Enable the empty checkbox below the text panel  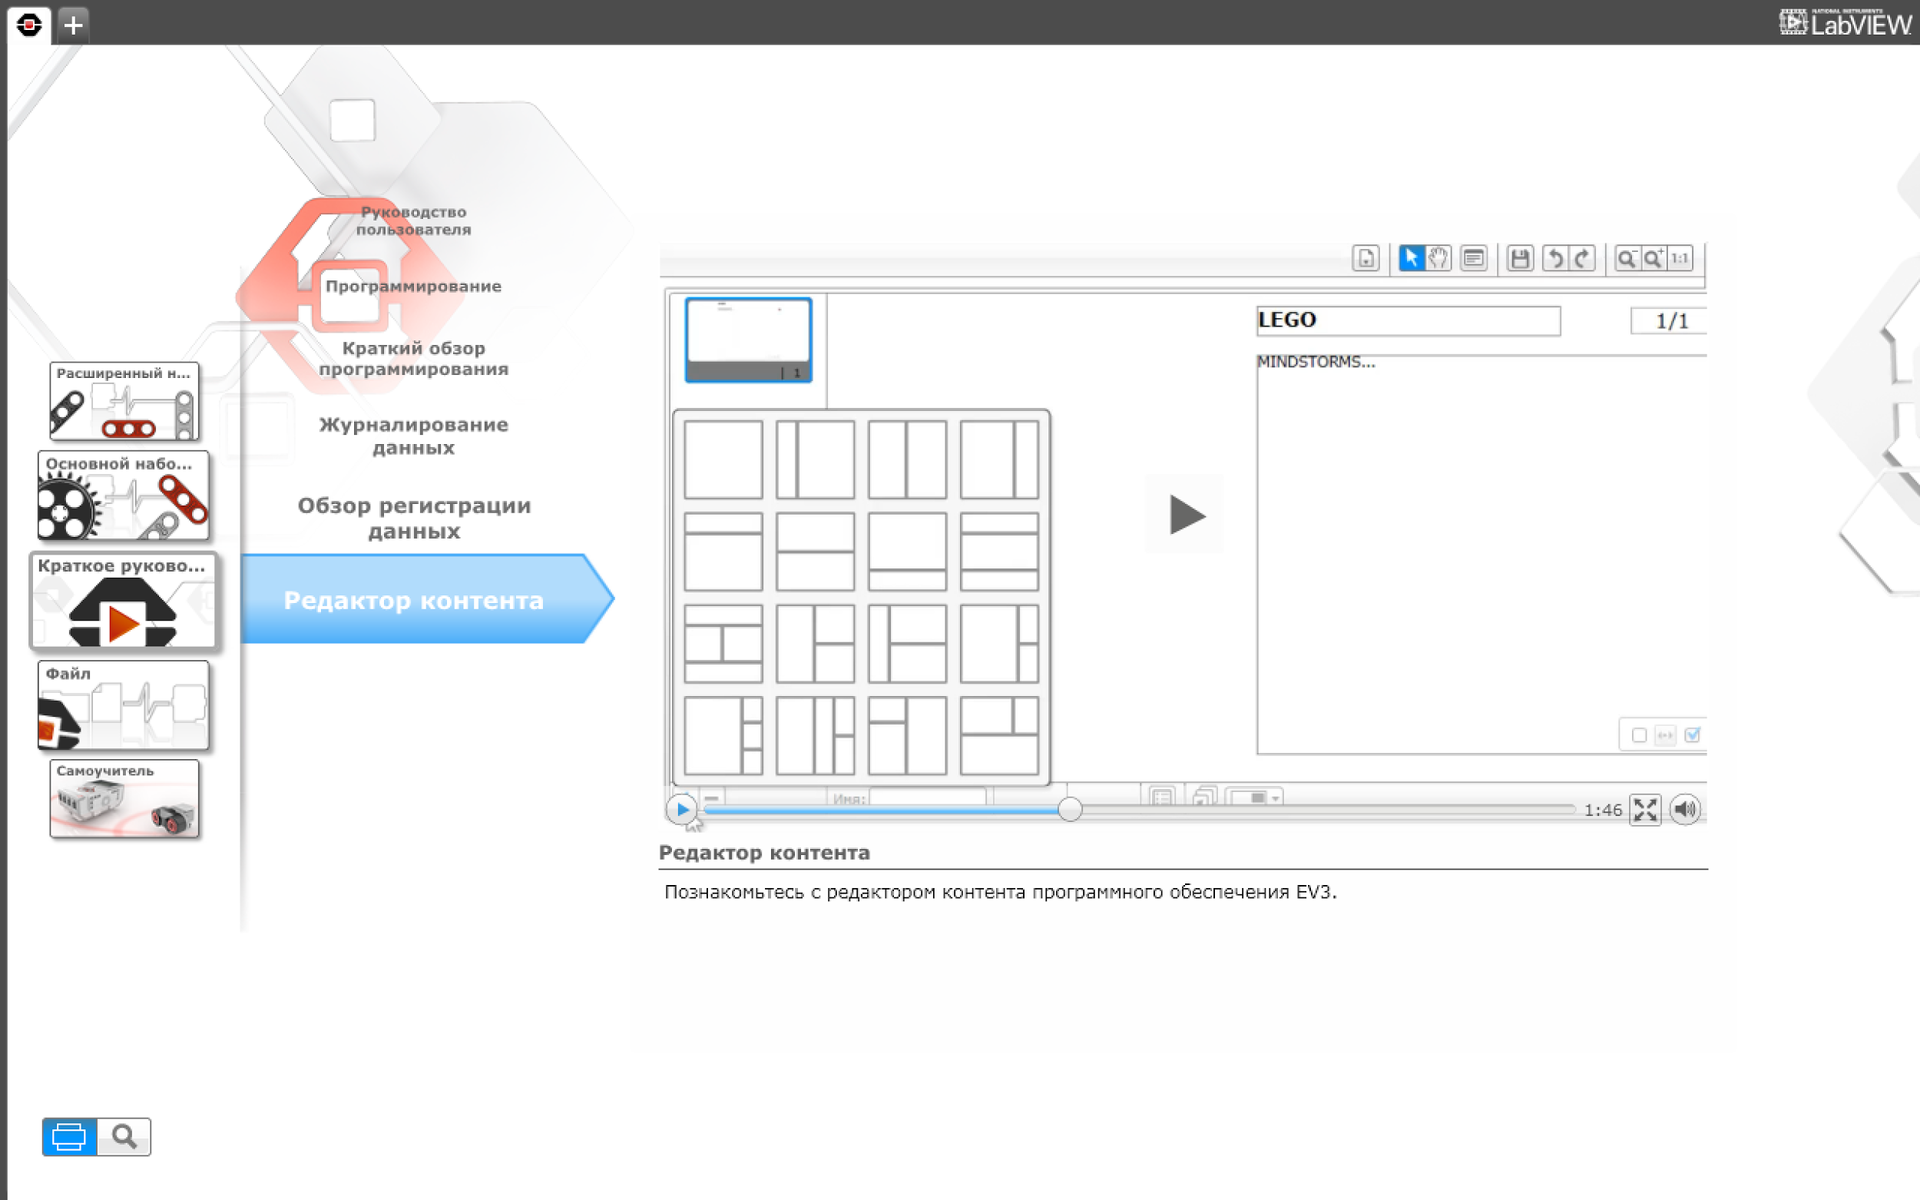pos(1639,735)
